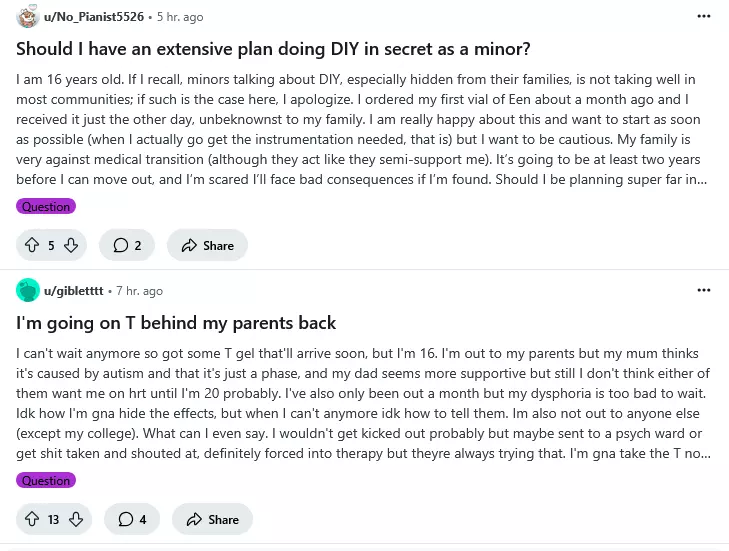Screen dimensions: 729x551
Task: Open comments on the DIY secret post
Action: (x=127, y=245)
